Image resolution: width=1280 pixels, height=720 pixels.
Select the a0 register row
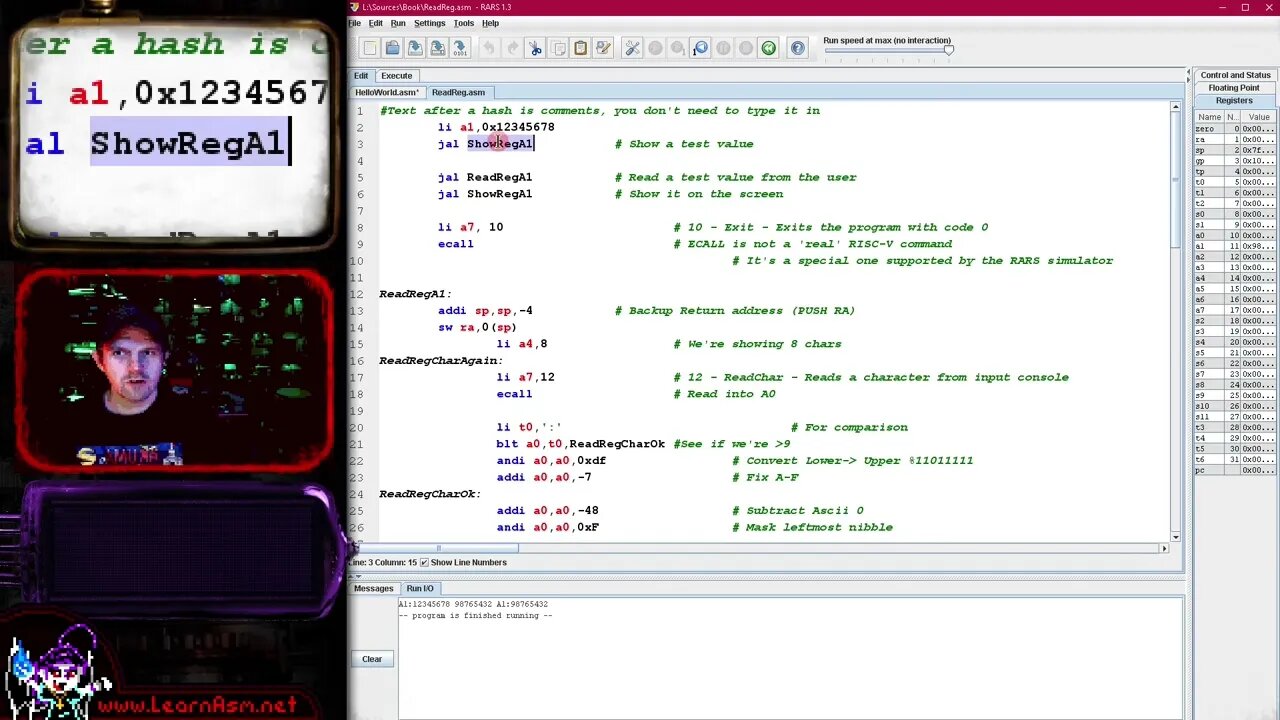point(1236,235)
